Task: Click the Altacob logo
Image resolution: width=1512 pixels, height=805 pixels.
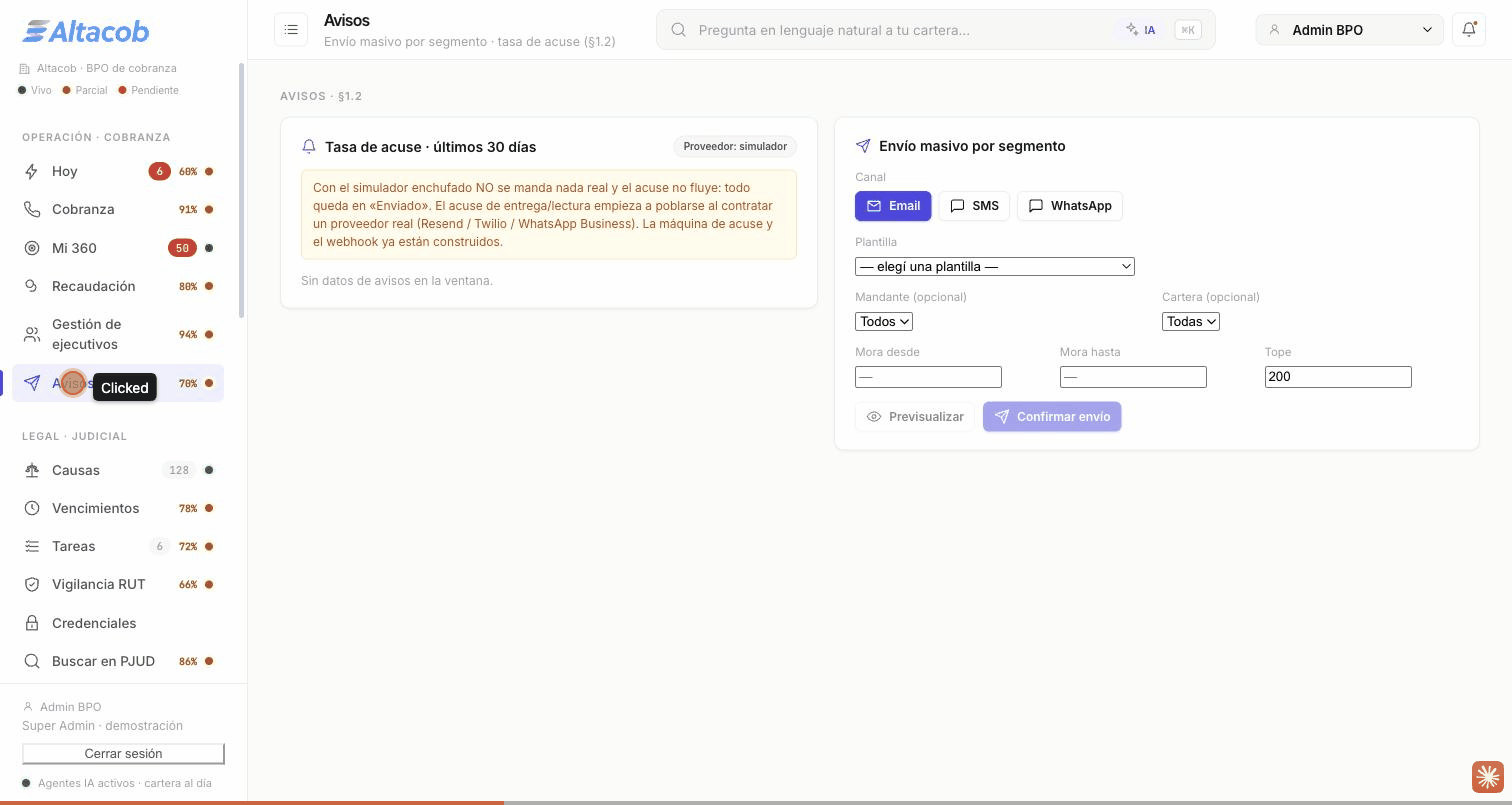Action: coord(86,32)
